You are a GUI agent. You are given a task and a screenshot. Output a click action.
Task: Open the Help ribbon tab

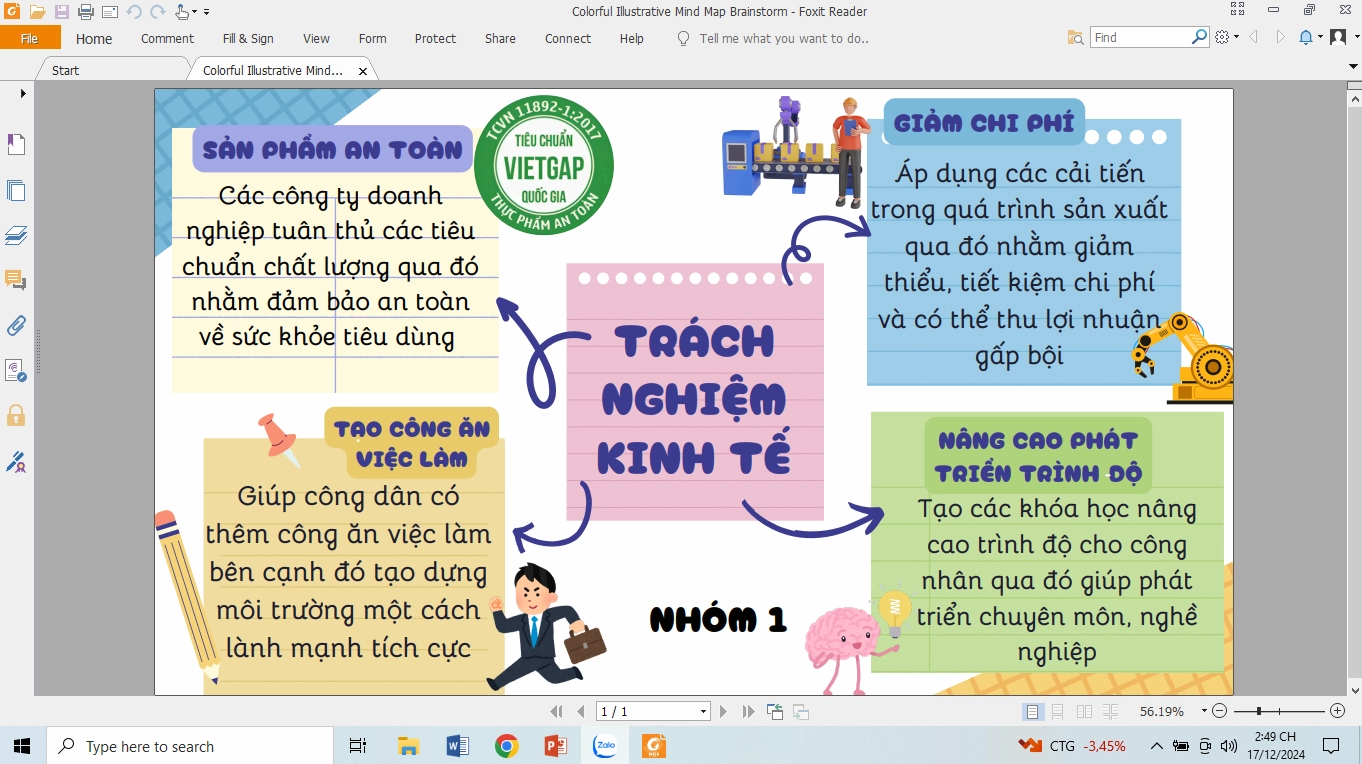click(x=632, y=38)
